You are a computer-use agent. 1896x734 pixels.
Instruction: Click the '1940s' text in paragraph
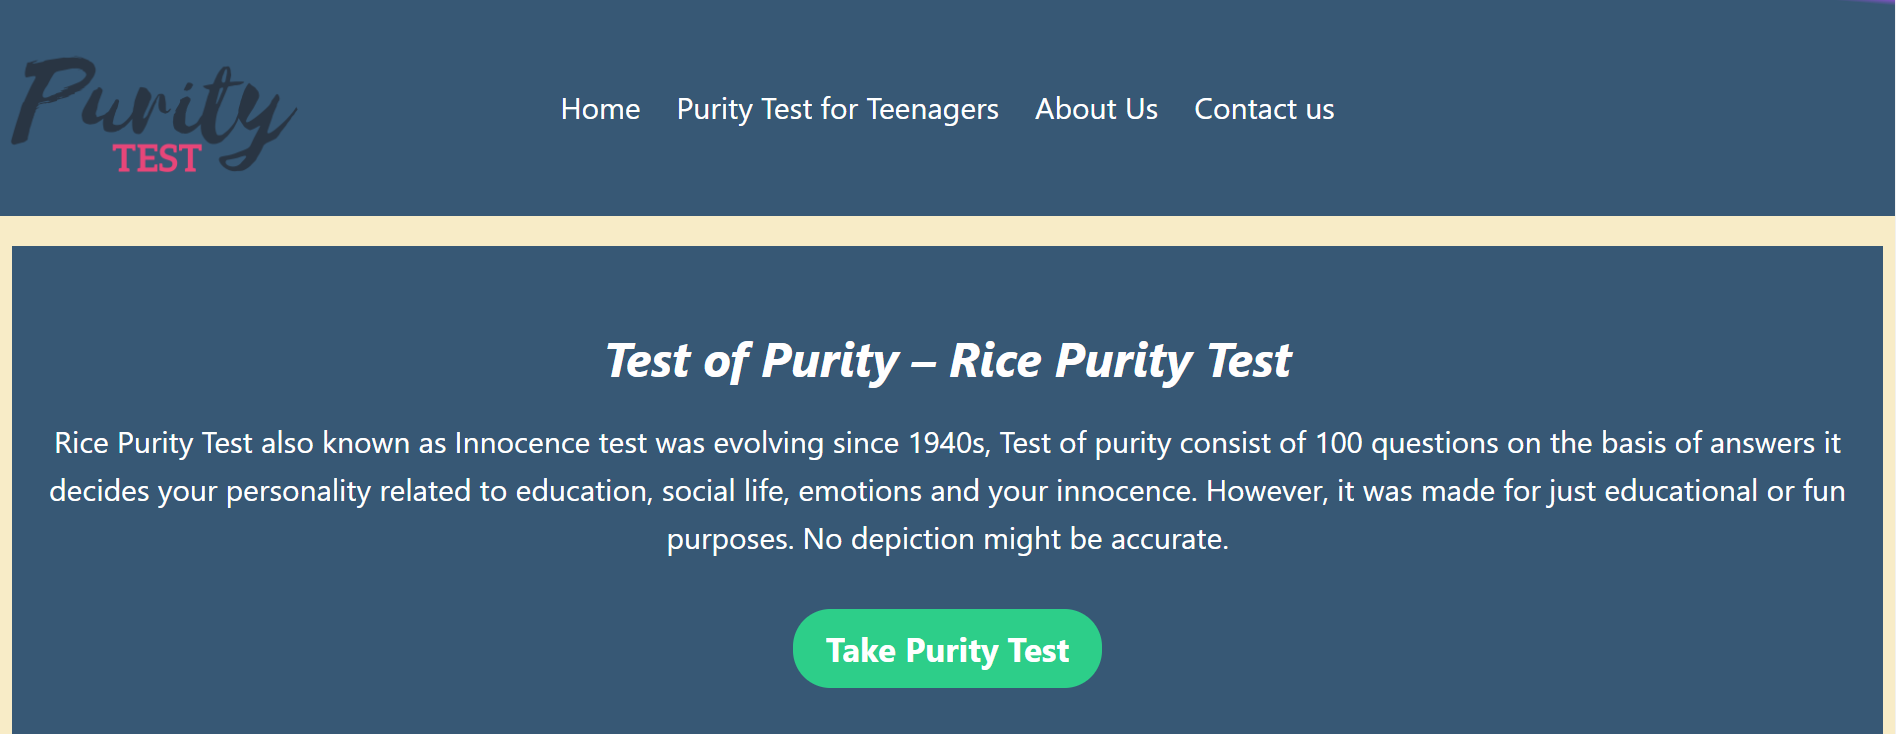click(948, 443)
